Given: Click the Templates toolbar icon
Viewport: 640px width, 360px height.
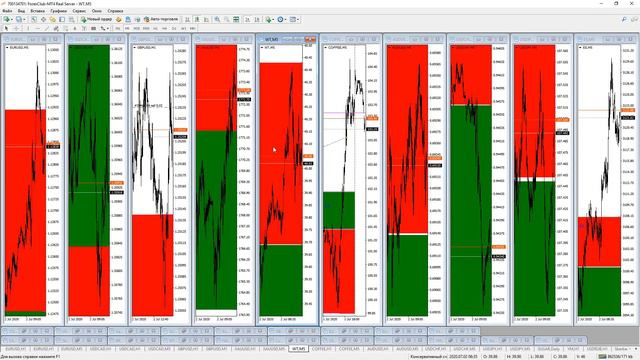Looking at the screenshot, I should pos(293,19).
